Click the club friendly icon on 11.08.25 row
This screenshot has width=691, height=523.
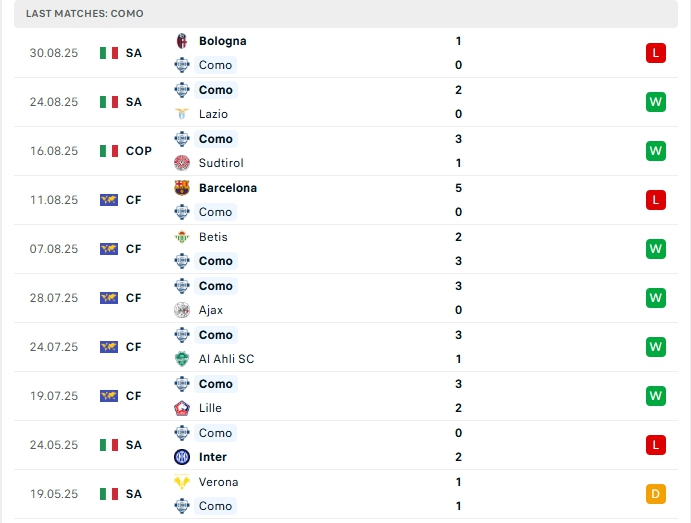click(109, 200)
